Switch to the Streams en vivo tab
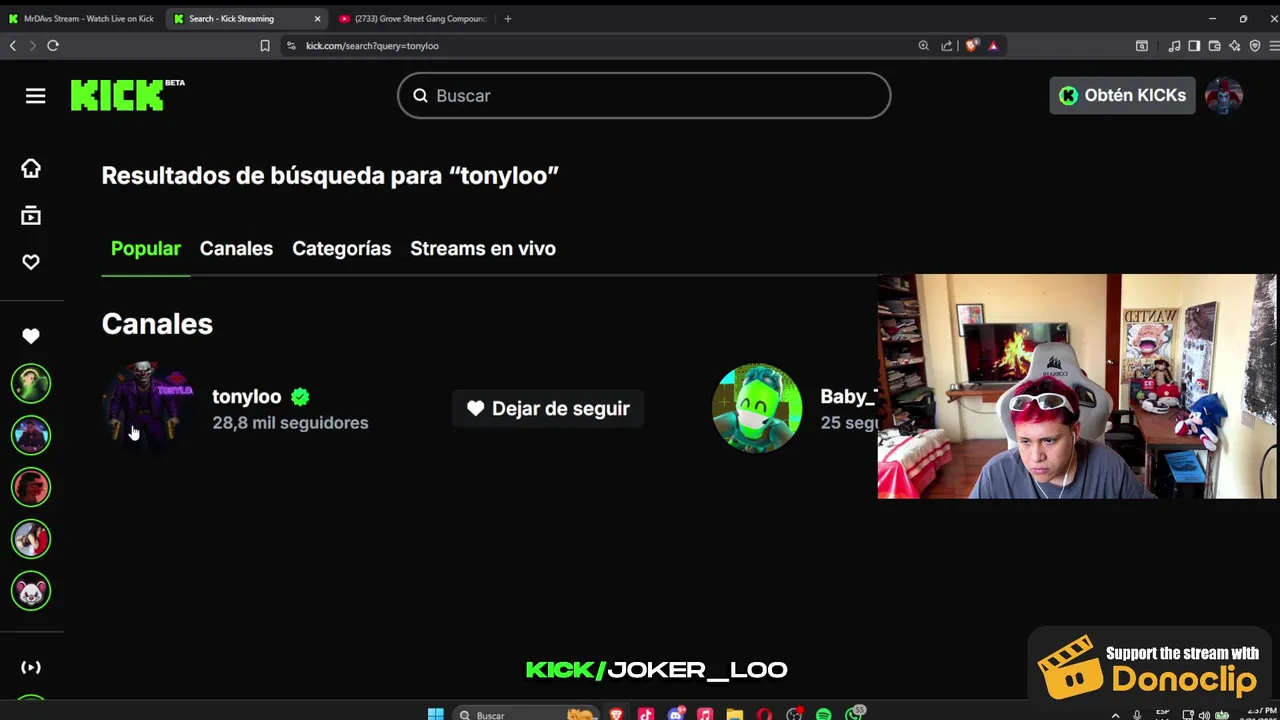 point(483,249)
